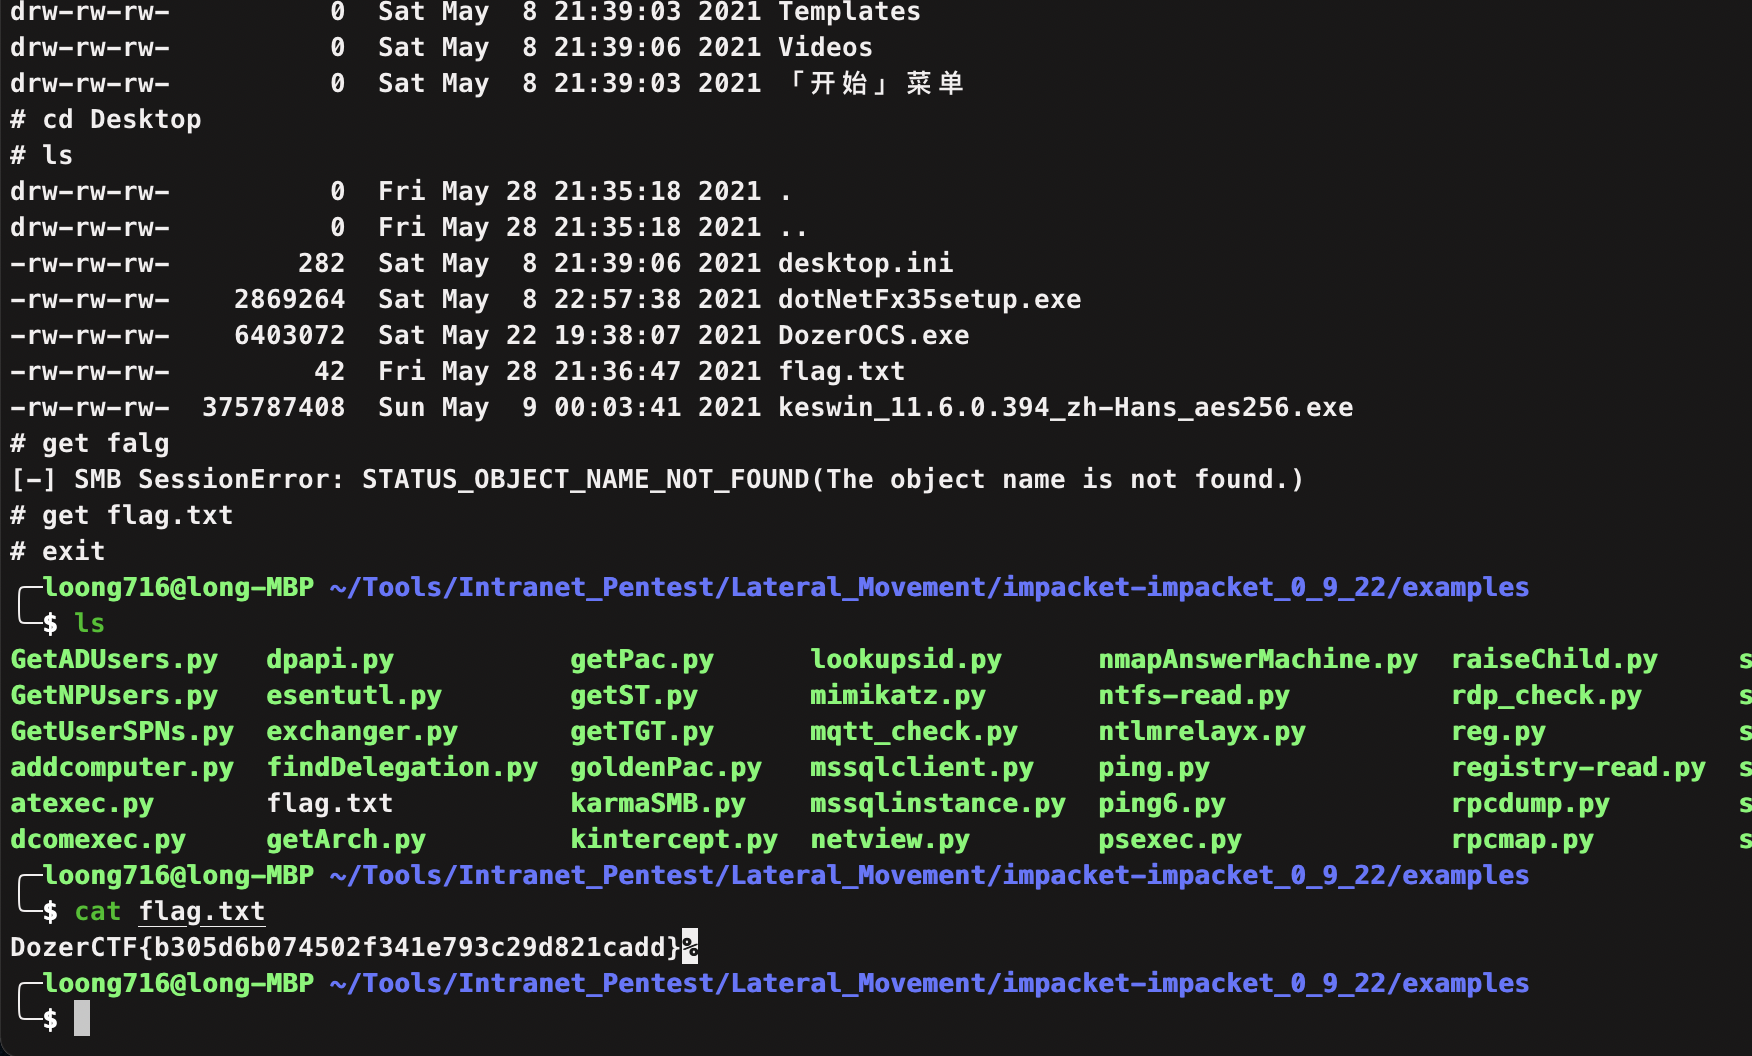
Task: Click goldenPac.py in the file listing
Action: click(x=665, y=767)
